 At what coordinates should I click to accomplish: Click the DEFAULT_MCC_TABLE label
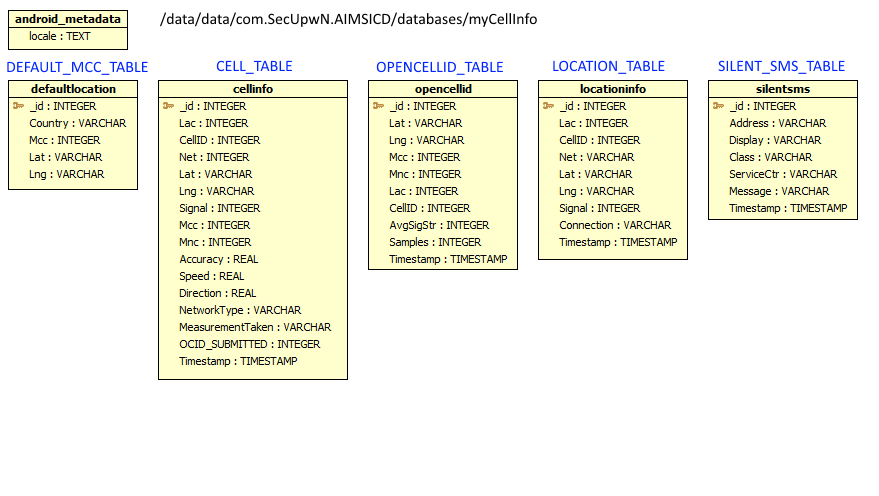coord(77,67)
